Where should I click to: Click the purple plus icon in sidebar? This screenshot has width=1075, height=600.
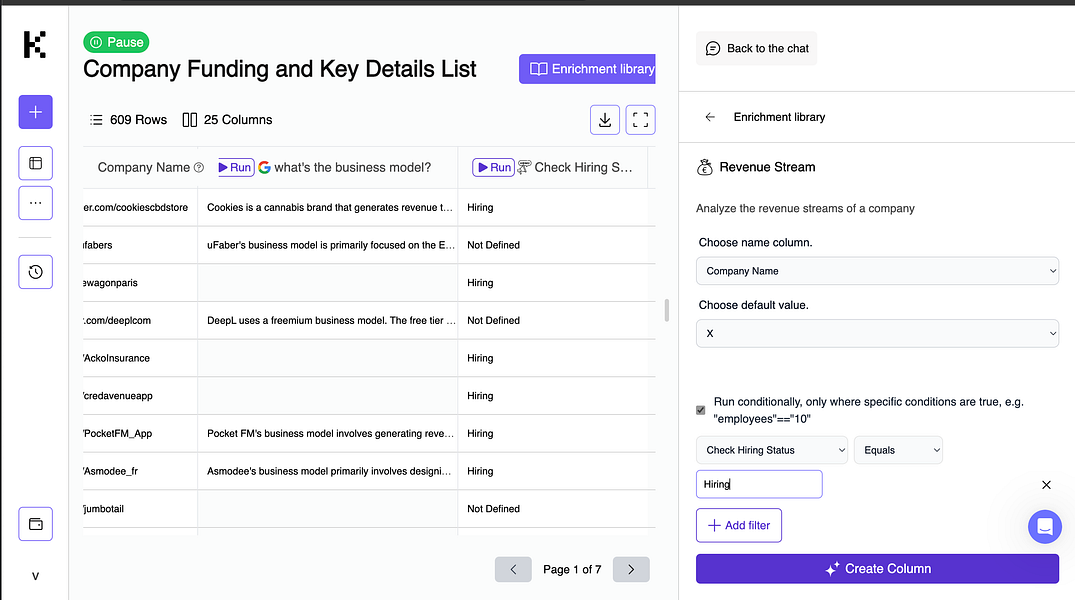point(35,112)
